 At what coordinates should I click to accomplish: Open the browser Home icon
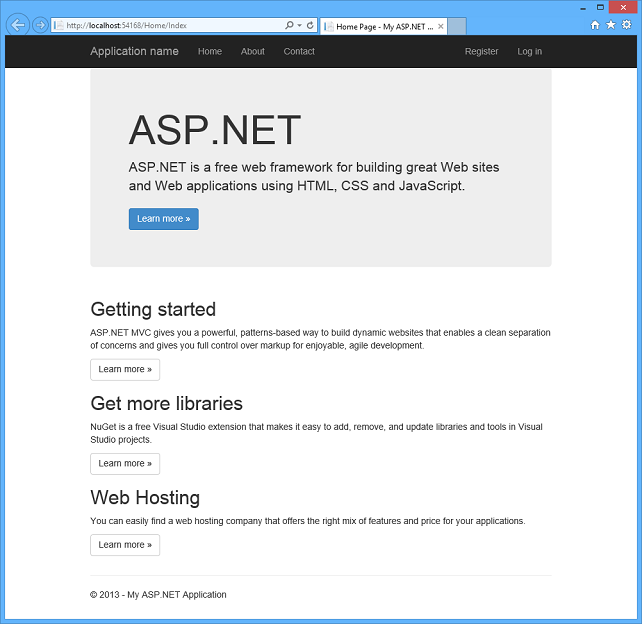pos(595,25)
